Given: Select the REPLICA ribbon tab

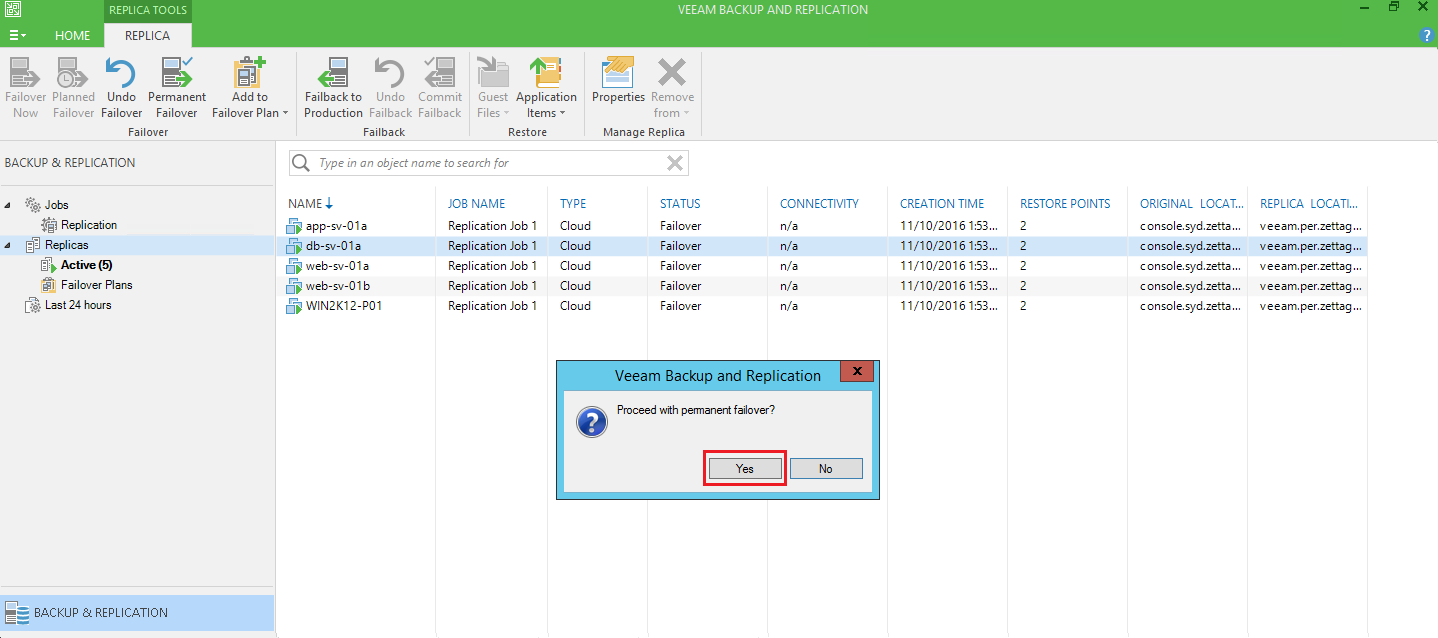Looking at the screenshot, I should point(147,35).
